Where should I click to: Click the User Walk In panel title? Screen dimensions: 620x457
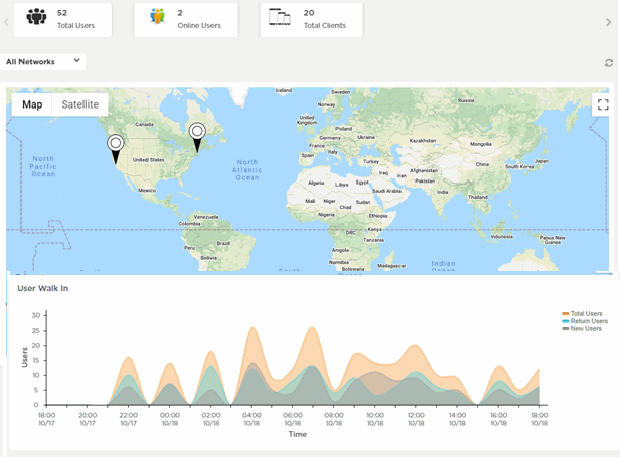point(42,288)
